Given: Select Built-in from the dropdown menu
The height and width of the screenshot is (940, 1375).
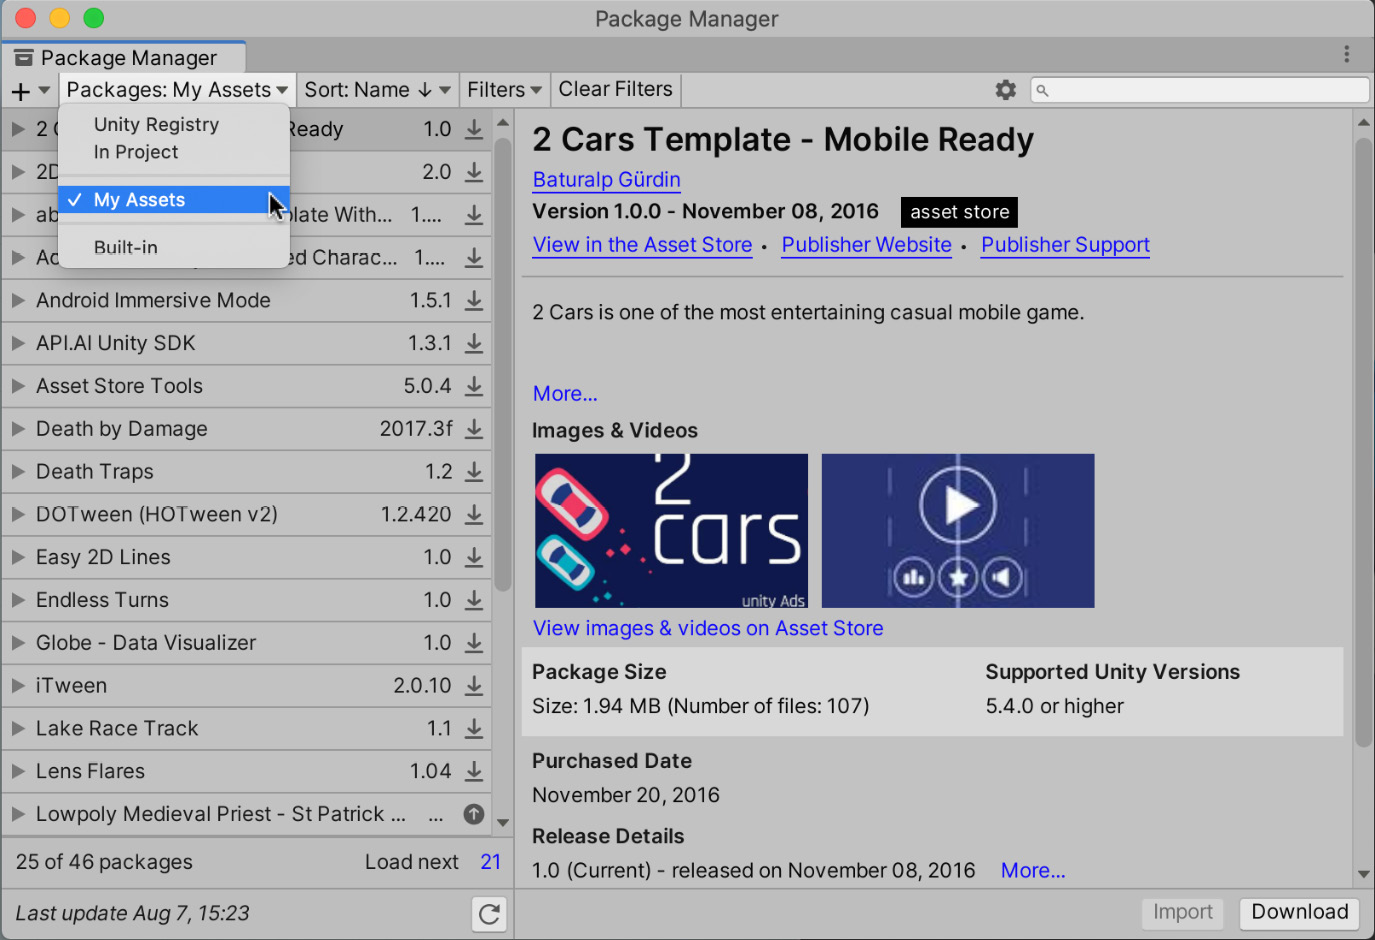Looking at the screenshot, I should (x=174, y=247).
